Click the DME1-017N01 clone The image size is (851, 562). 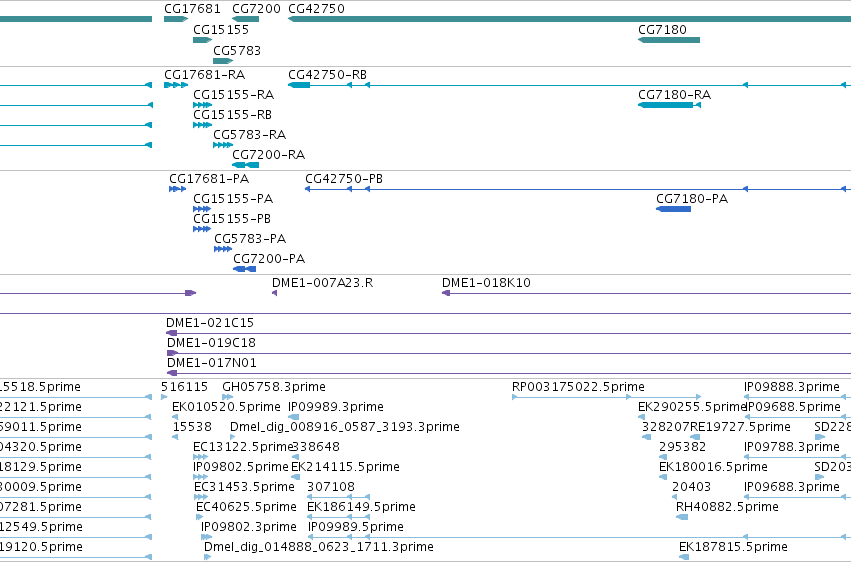(x=509, y=373)
